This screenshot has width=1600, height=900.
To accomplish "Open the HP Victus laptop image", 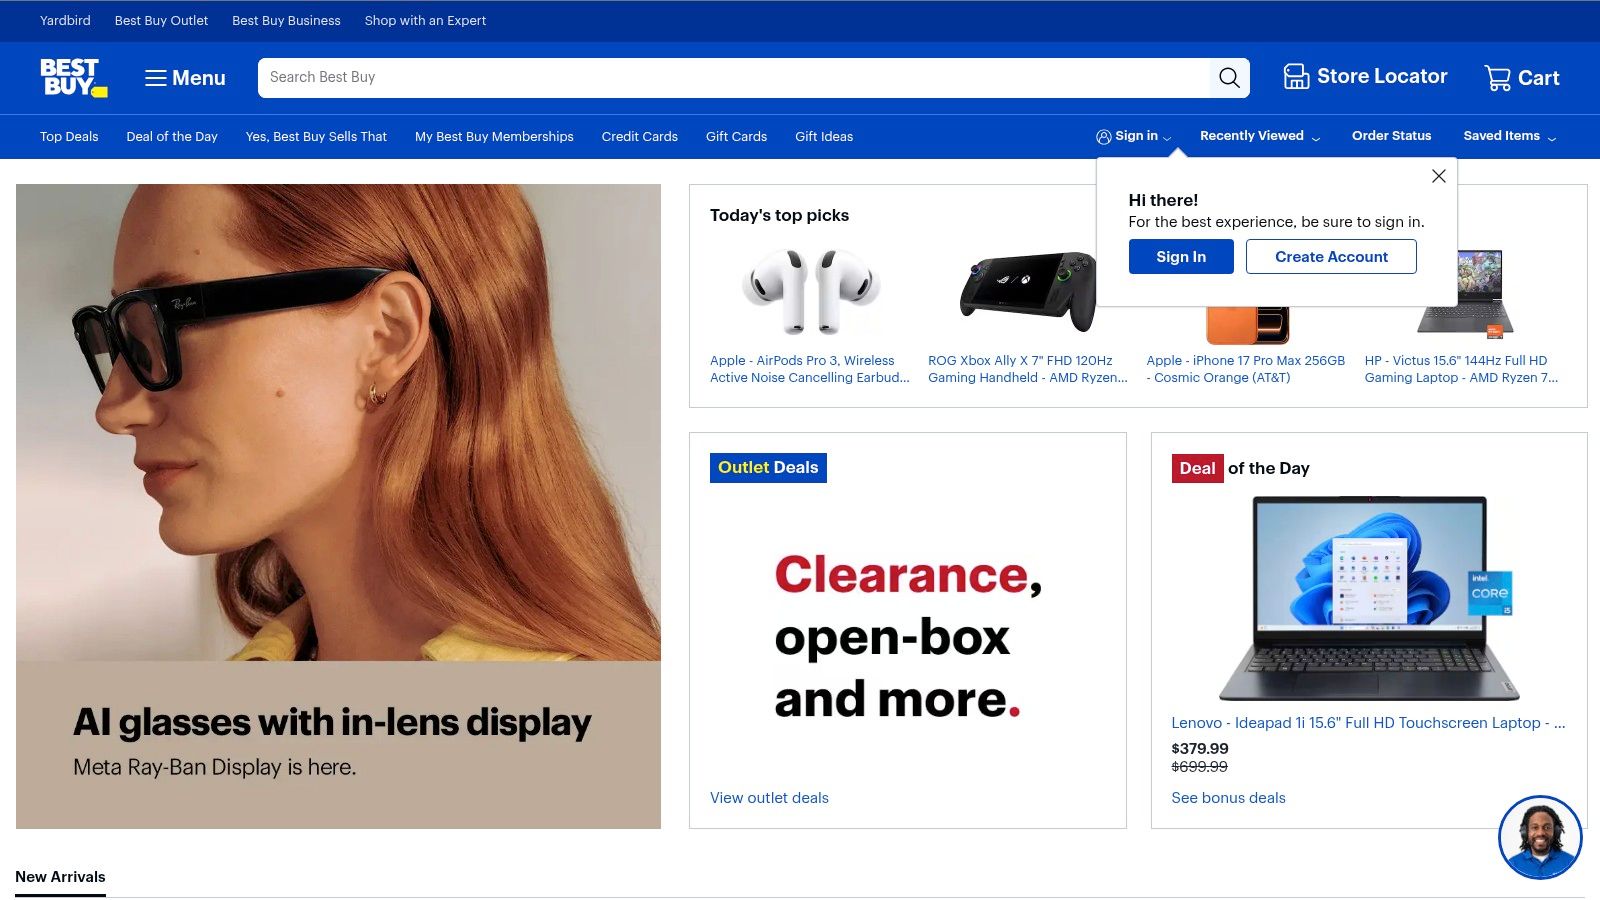I will click(1465, 293).
